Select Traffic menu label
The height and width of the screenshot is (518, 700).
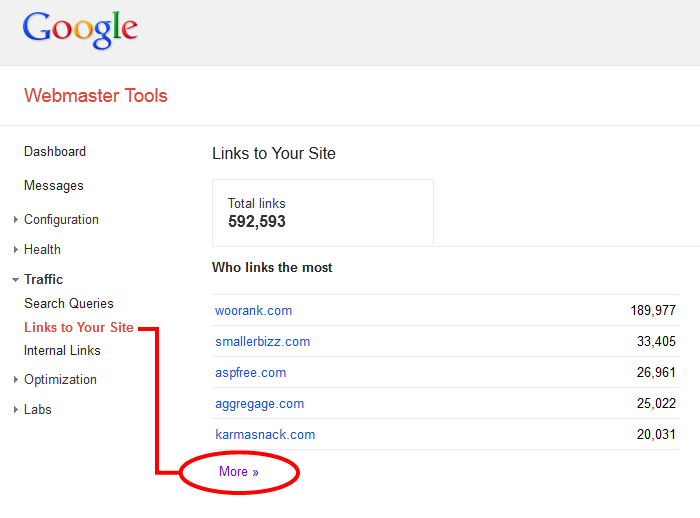pyautogui.click(x=43, y=279)
